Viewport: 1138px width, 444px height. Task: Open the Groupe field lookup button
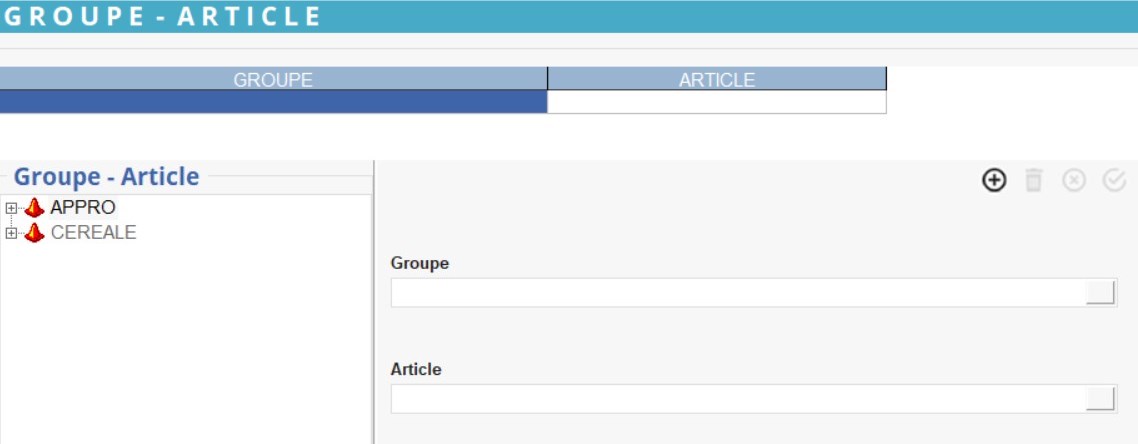1100,293
